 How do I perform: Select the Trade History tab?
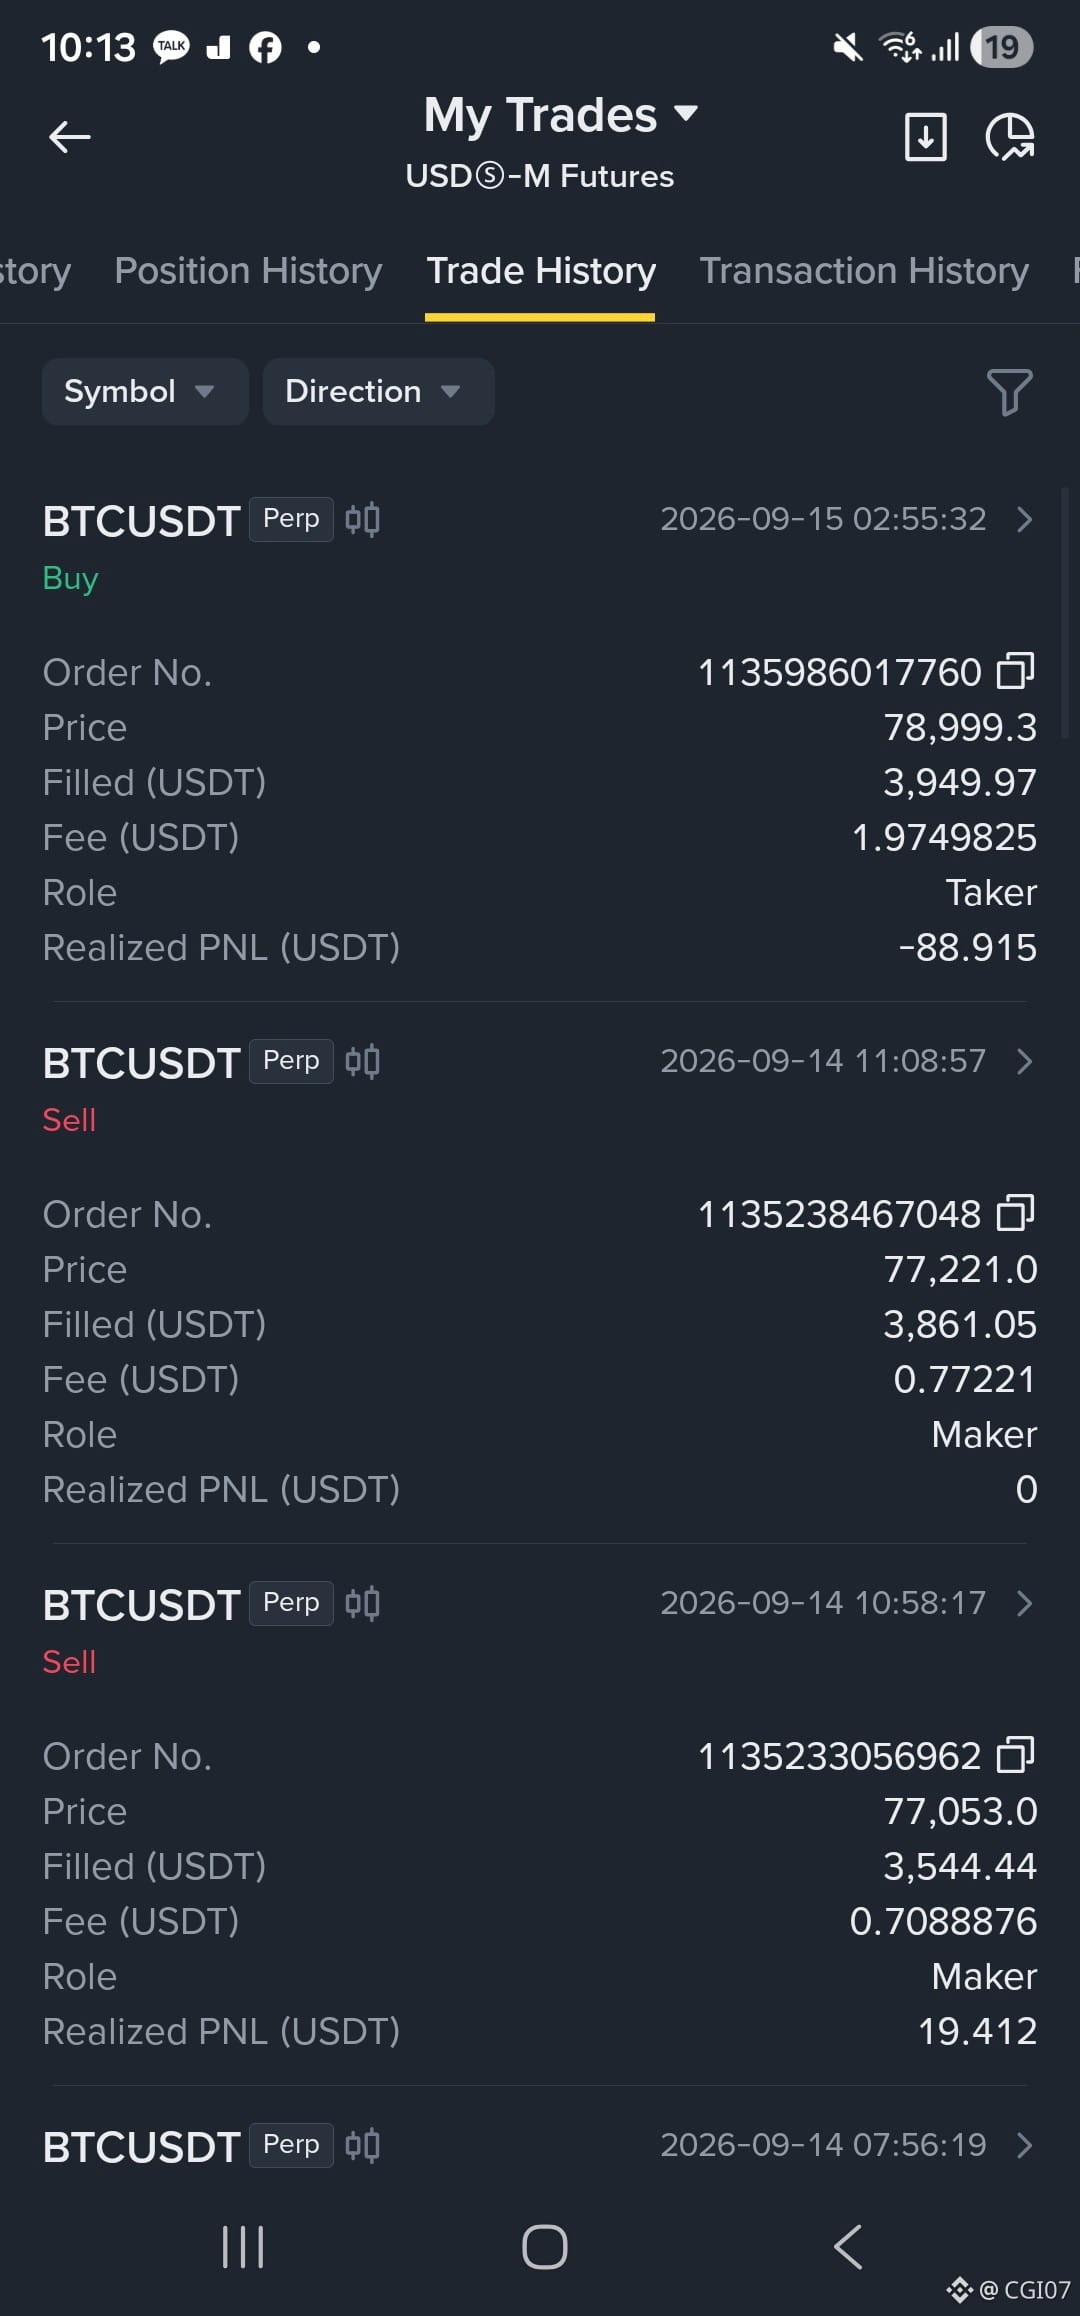(x=541, y=271)
